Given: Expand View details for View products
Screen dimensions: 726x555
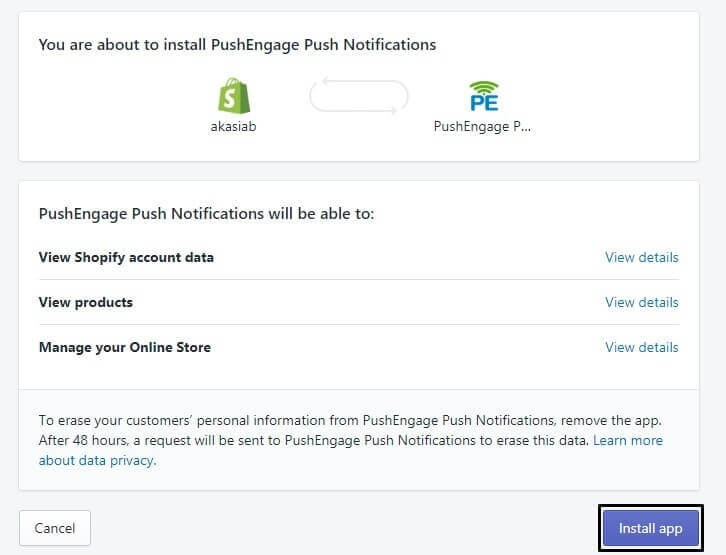Looking at the screenshot, I should pos(641,302).
